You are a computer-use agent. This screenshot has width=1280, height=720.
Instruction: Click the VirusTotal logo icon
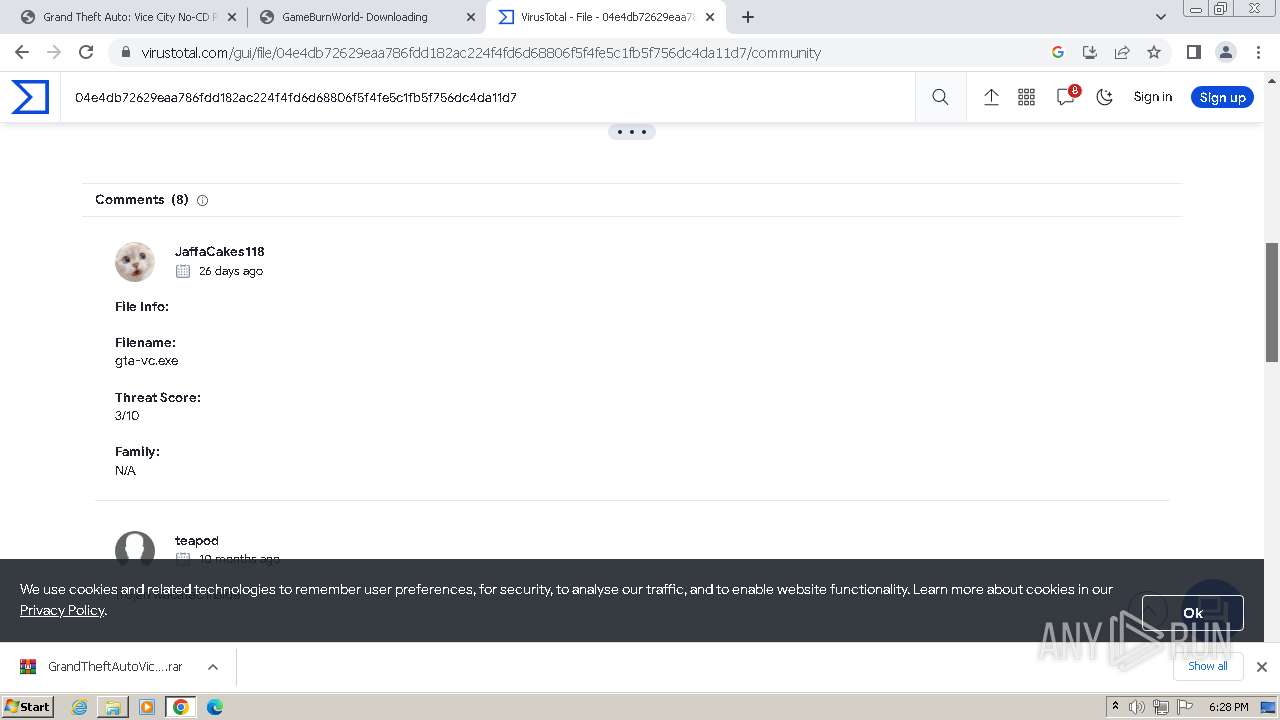coord(30,97)
